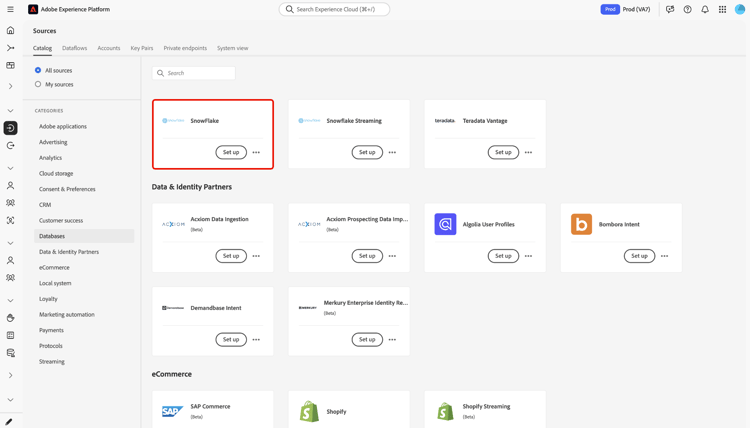Screen dimensions: 750x428
Task: Select the Analytics category
Action: (50, 158)
